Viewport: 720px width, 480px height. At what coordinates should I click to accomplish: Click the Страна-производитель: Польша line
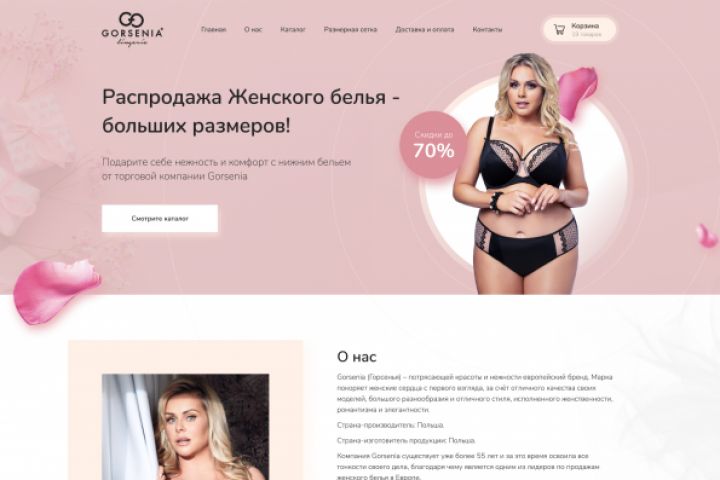coord(390,425)
